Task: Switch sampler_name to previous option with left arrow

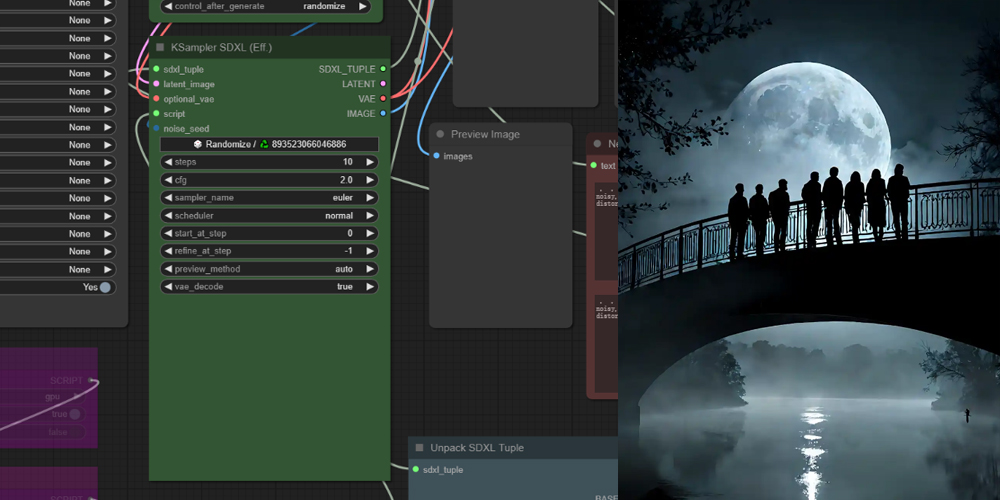Action: coord(168,198)
